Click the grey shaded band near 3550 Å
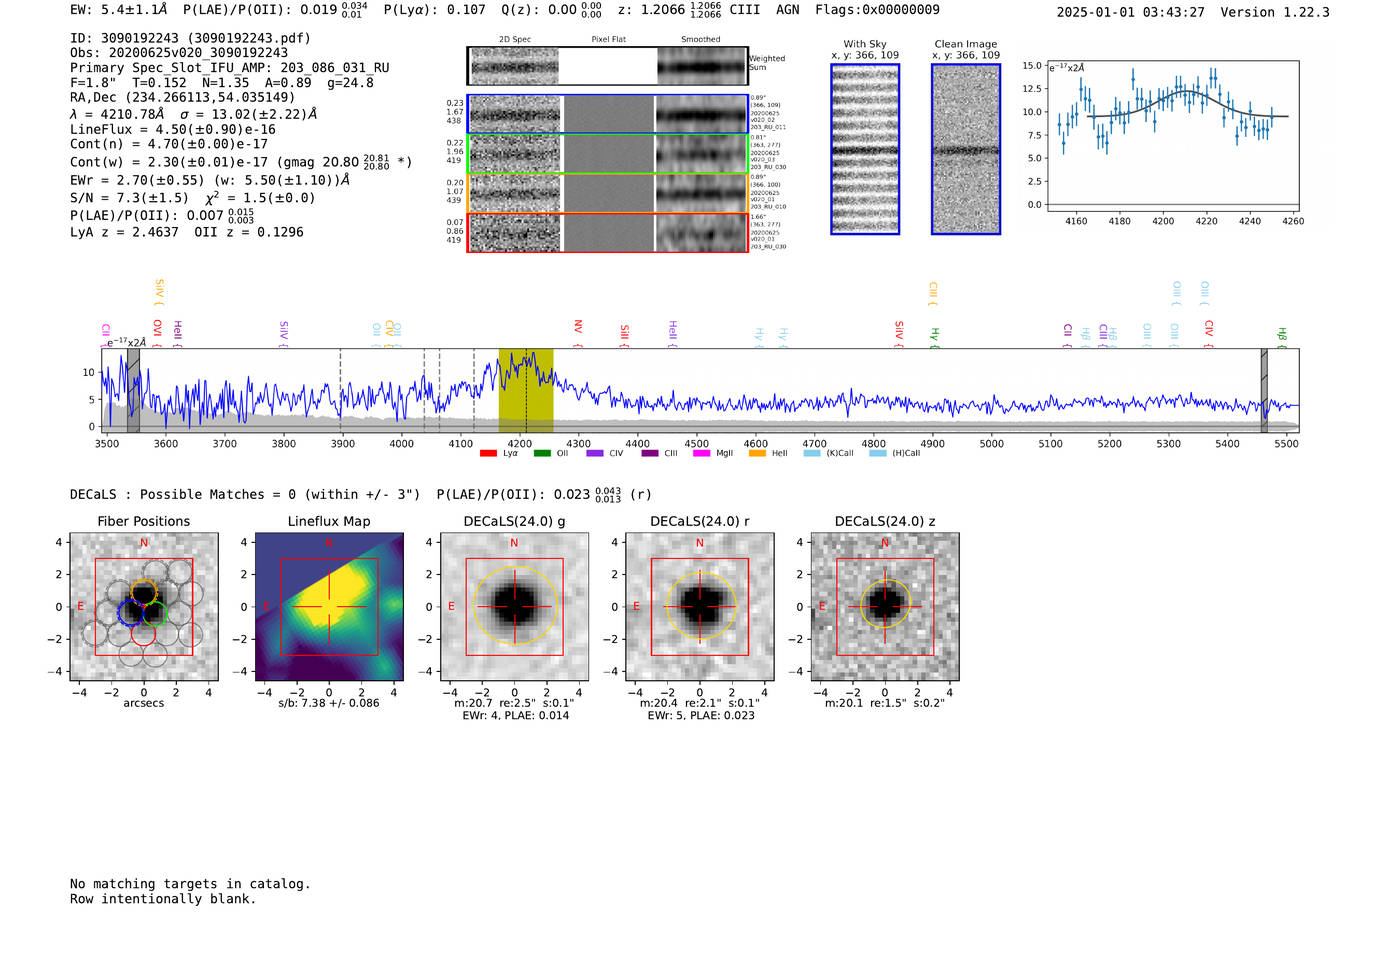This screenshot has height=953, width=1400. pos(134,391)
